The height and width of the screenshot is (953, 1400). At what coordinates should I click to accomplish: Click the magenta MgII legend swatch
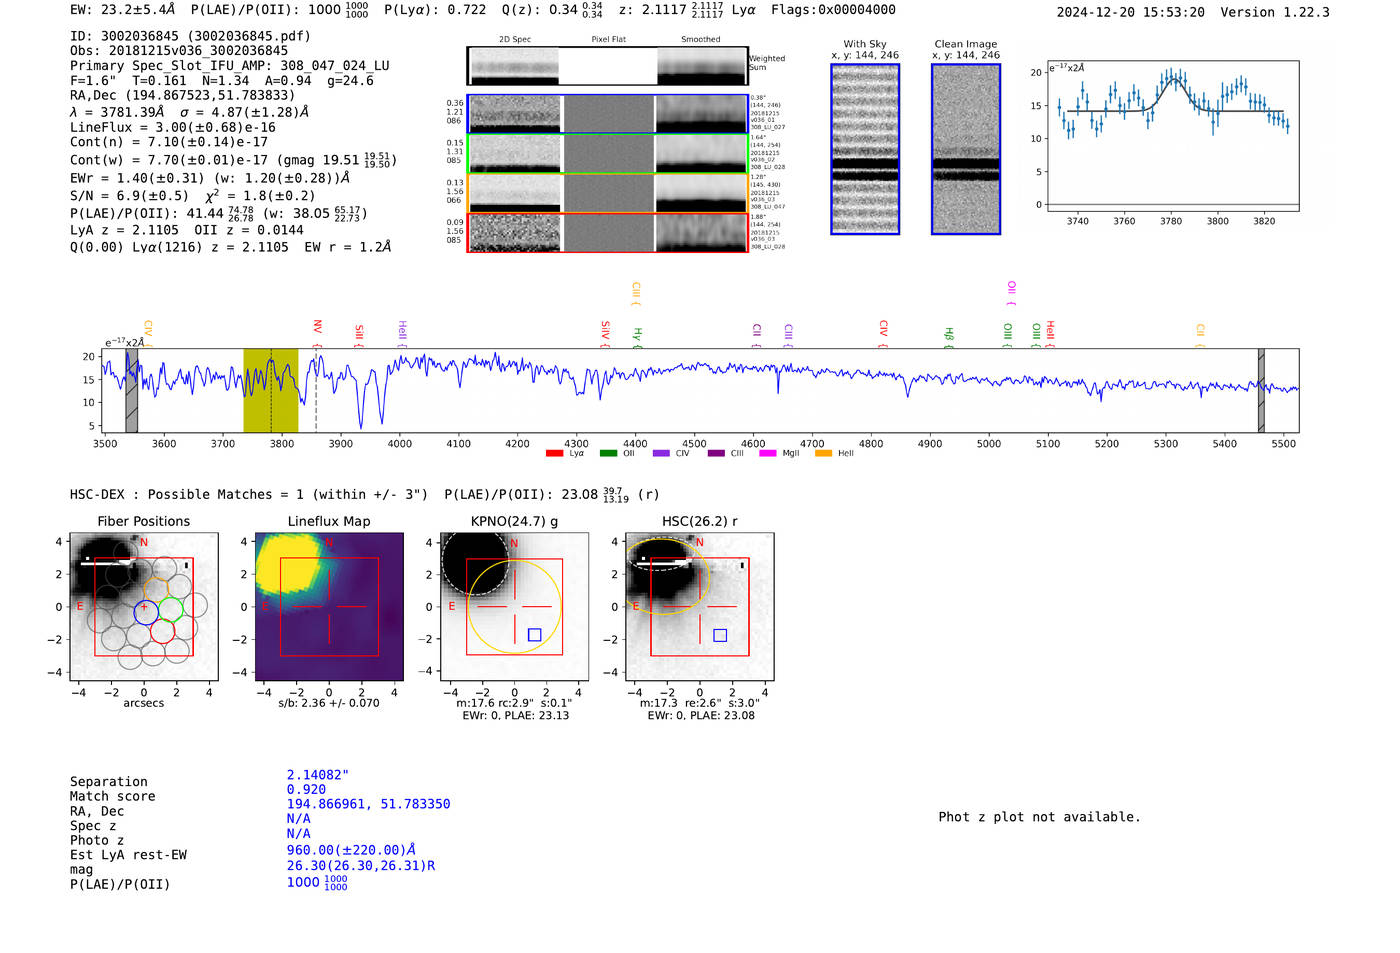[x=768, y=453]
